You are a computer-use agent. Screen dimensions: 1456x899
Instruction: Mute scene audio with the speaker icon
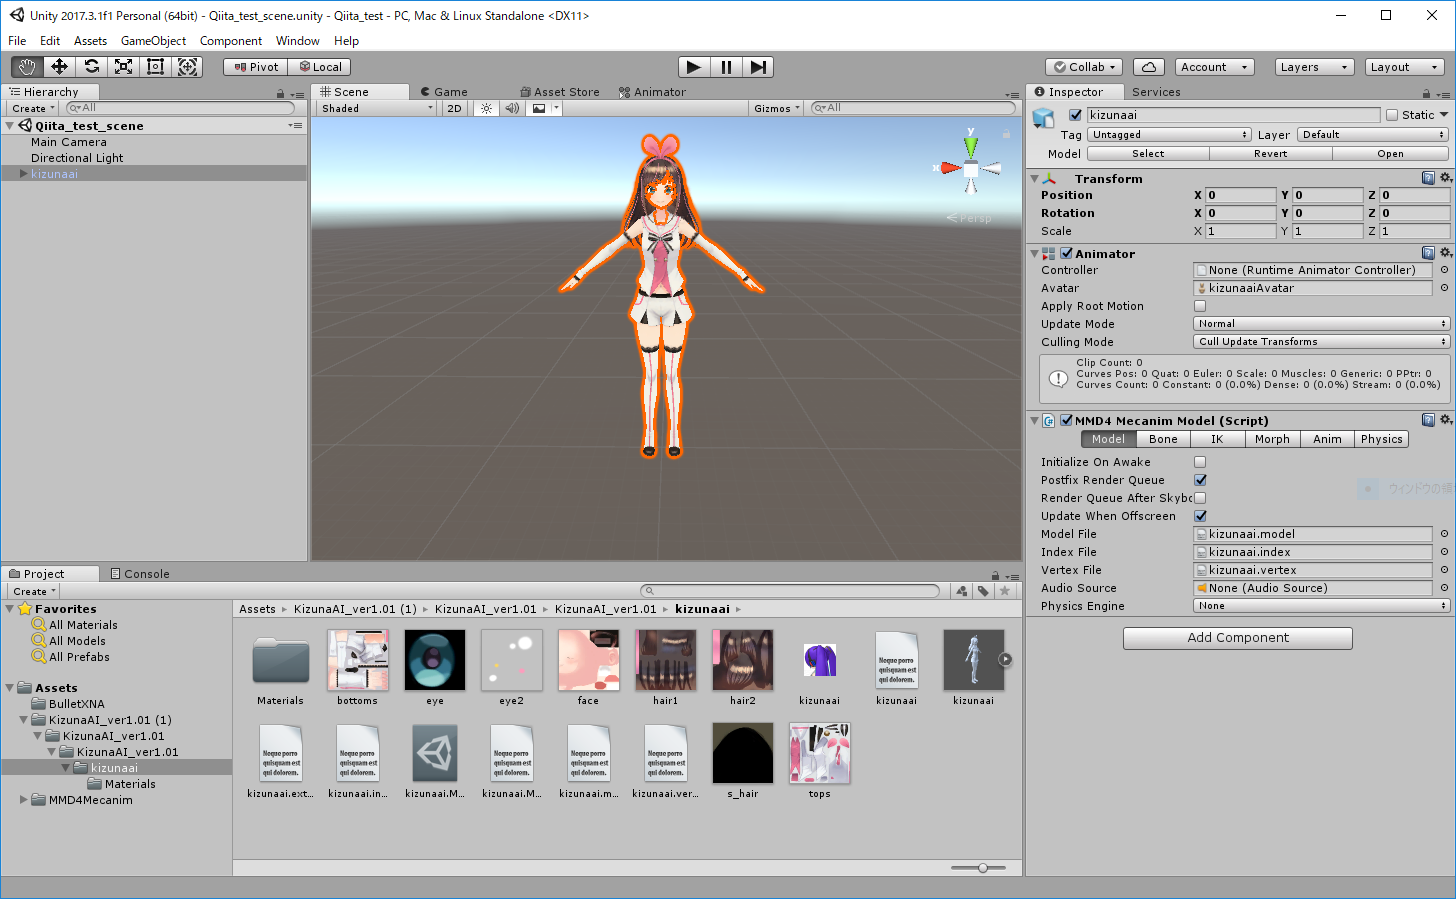point(511,108)
